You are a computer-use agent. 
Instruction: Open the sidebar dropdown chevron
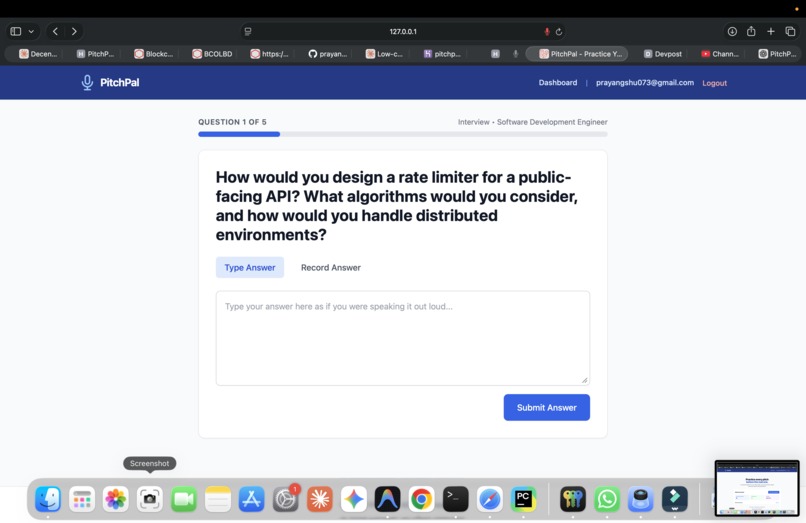(31, 31)
